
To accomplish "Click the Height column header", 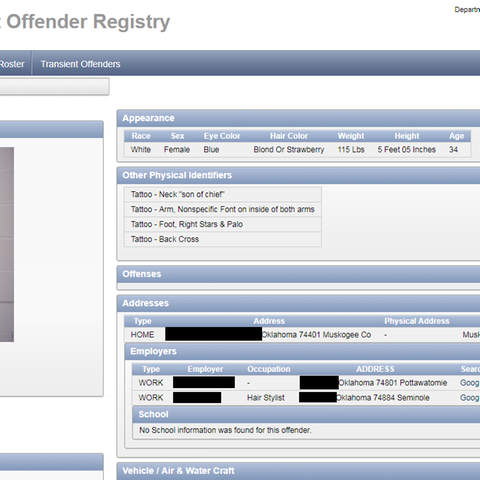I will point(407,136).
